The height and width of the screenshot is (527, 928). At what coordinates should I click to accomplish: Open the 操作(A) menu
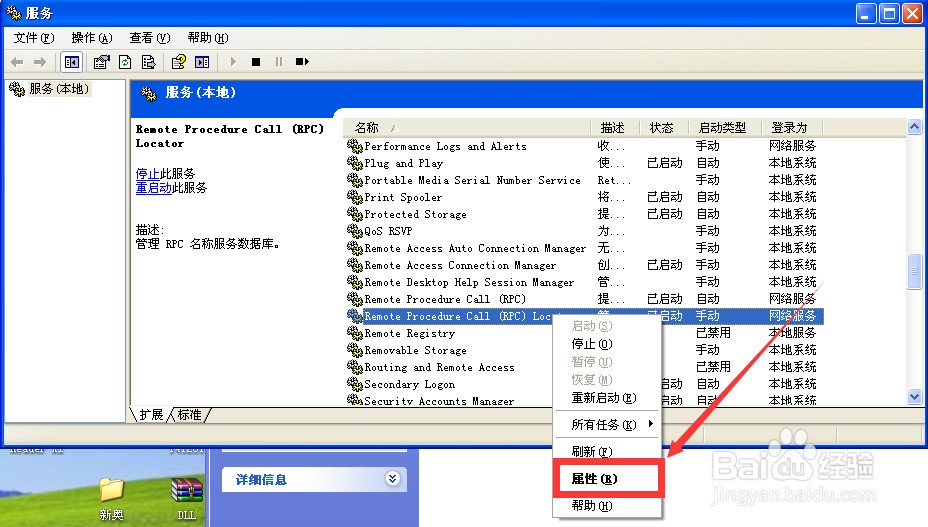point(92,38)
